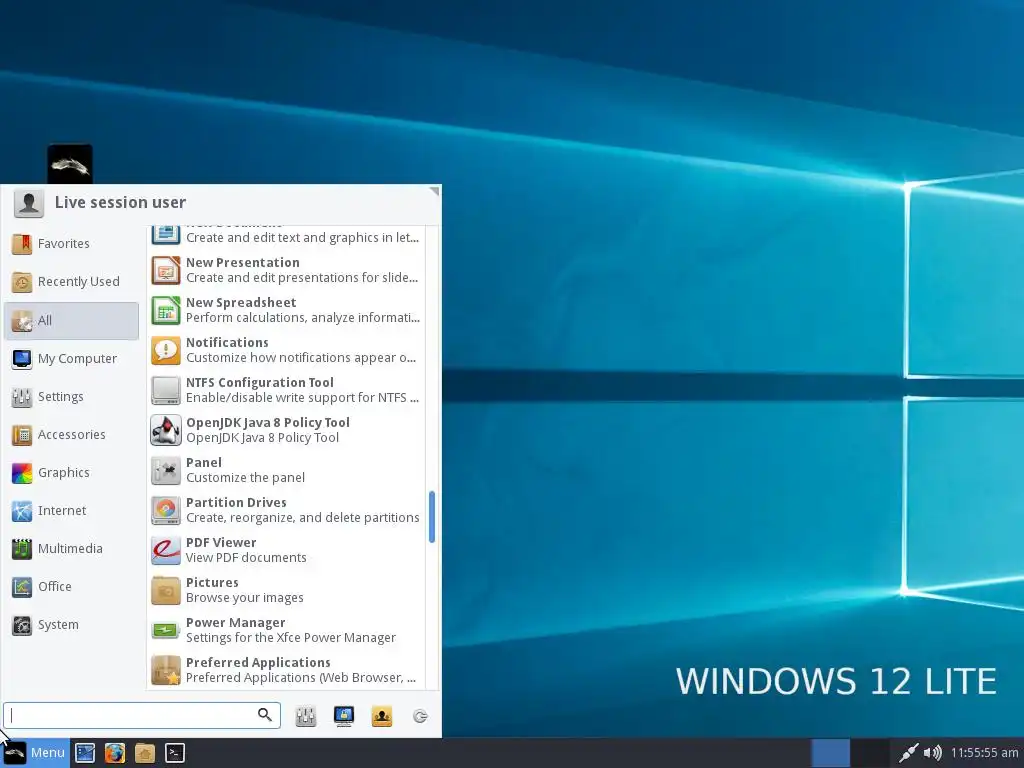Screen dimensions: 1024x768
Task: Click the menu search input field
Action: [142, 716]
